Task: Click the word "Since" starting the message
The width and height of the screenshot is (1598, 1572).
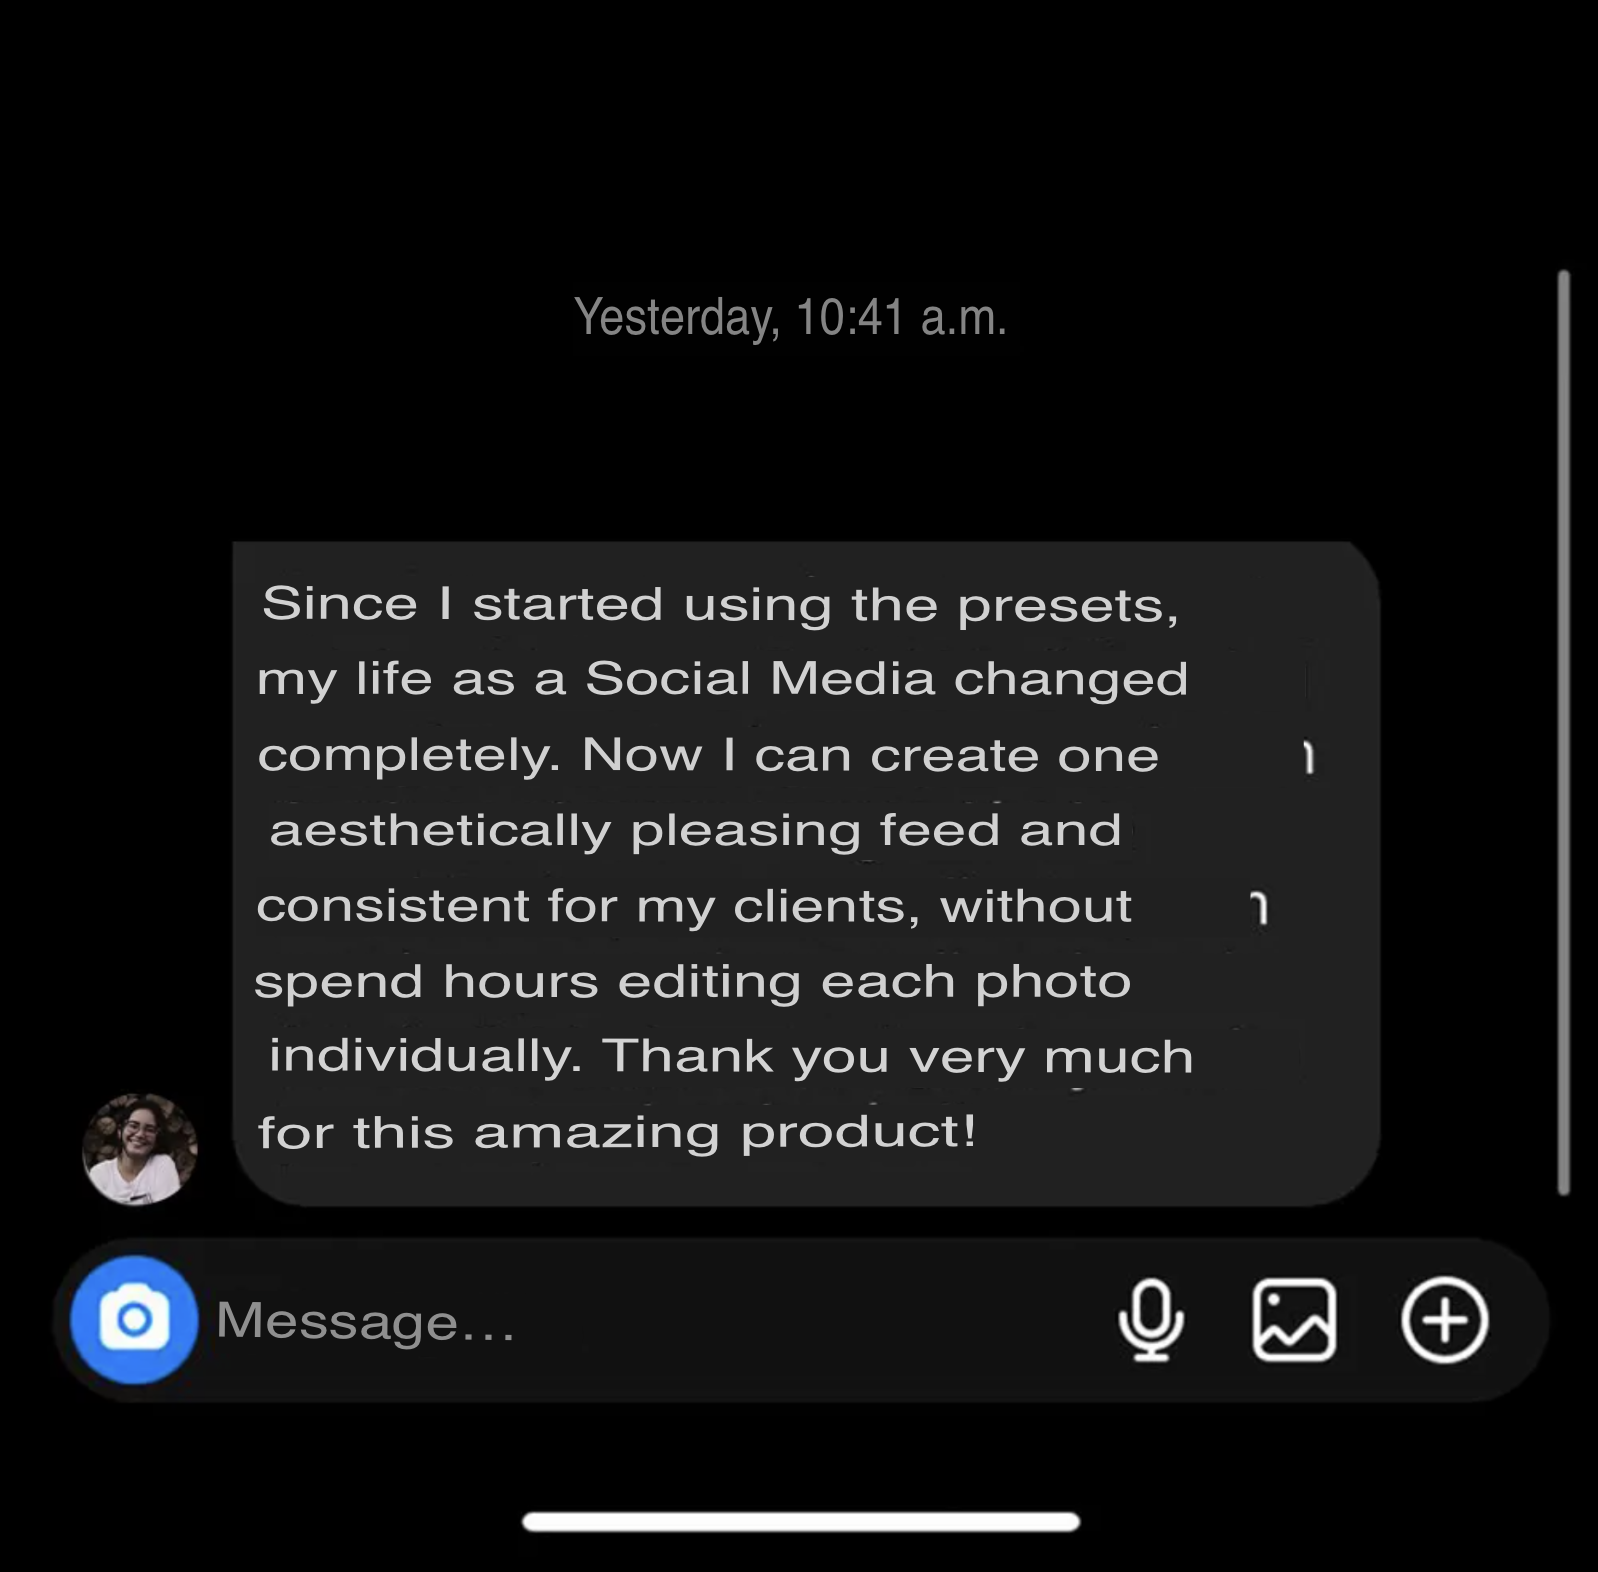Action: [339, 604]
